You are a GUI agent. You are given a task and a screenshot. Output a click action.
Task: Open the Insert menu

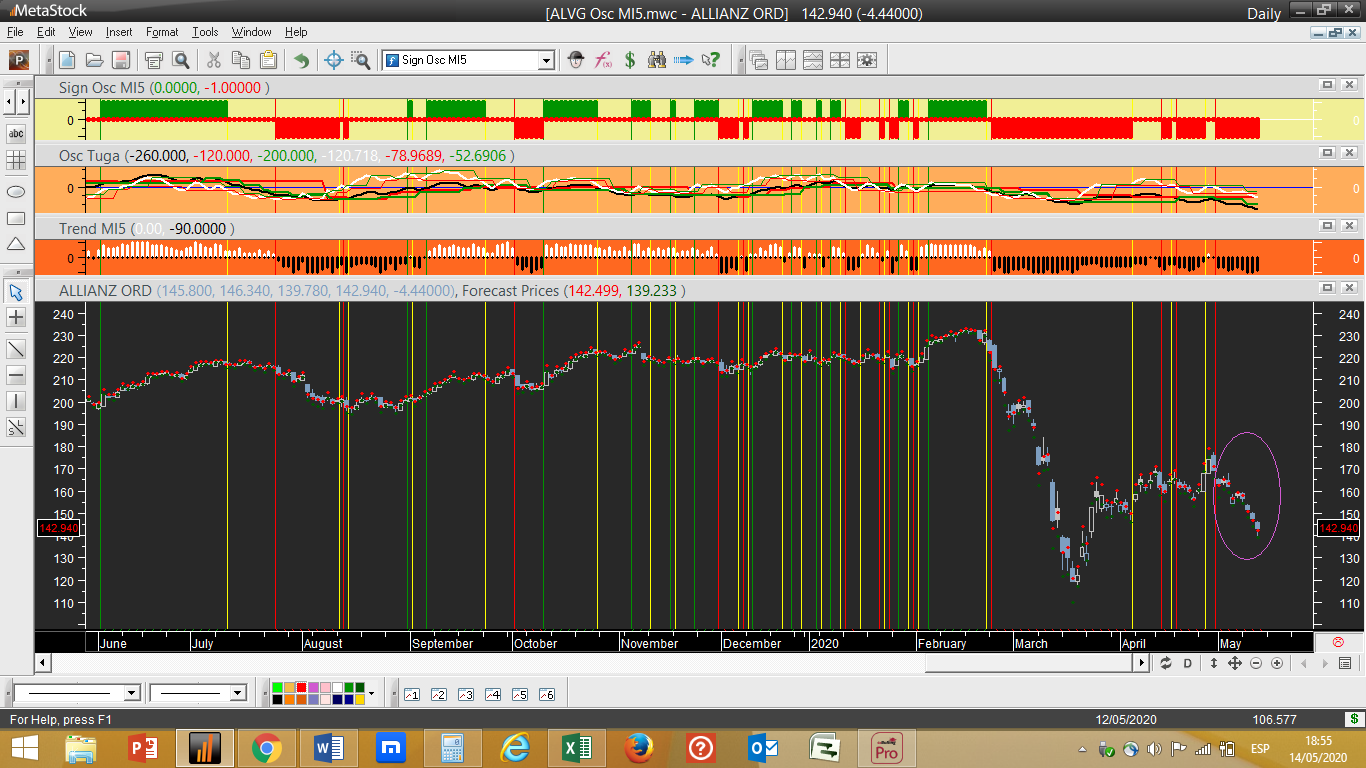click(118, 32)
